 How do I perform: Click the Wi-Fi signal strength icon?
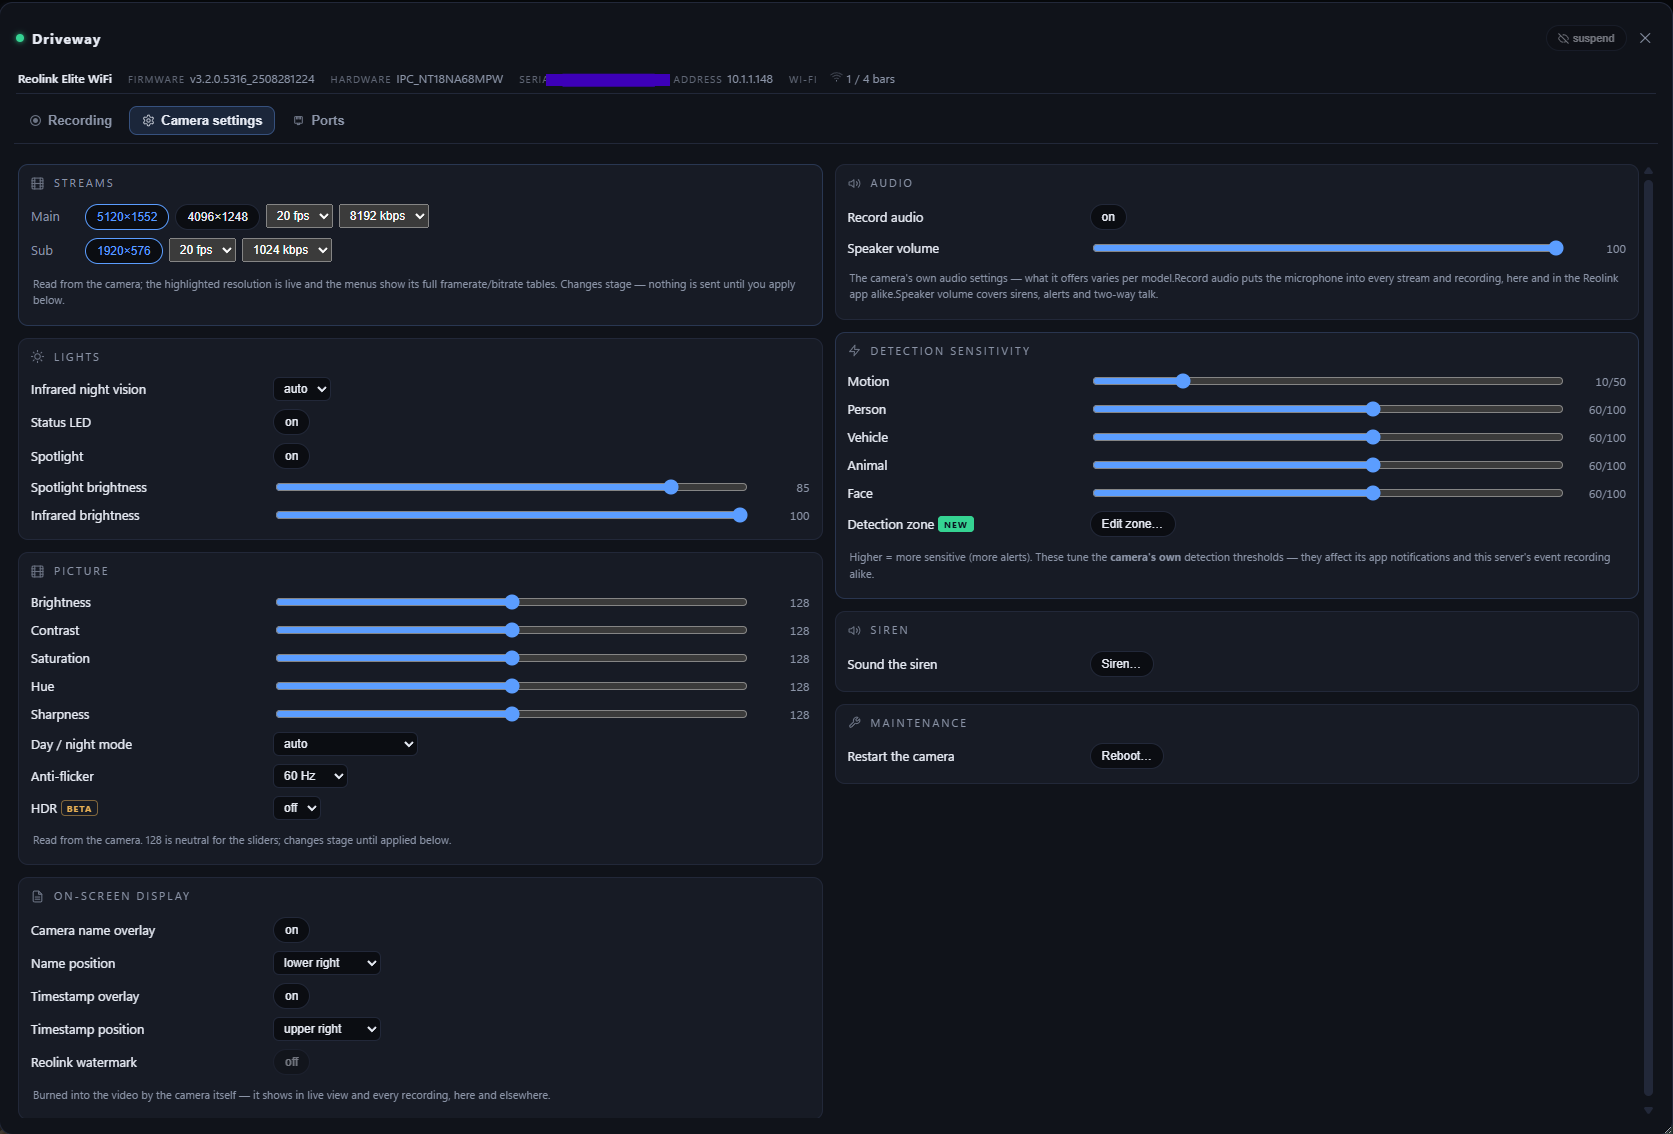(836, 78)
